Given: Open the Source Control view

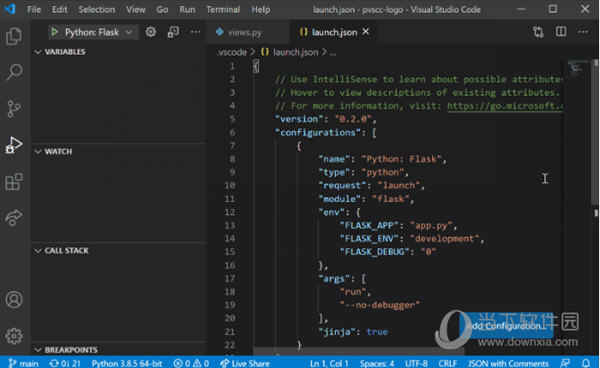Looking at the screenshot, I should pyautogui.click(x=14, y=109).
